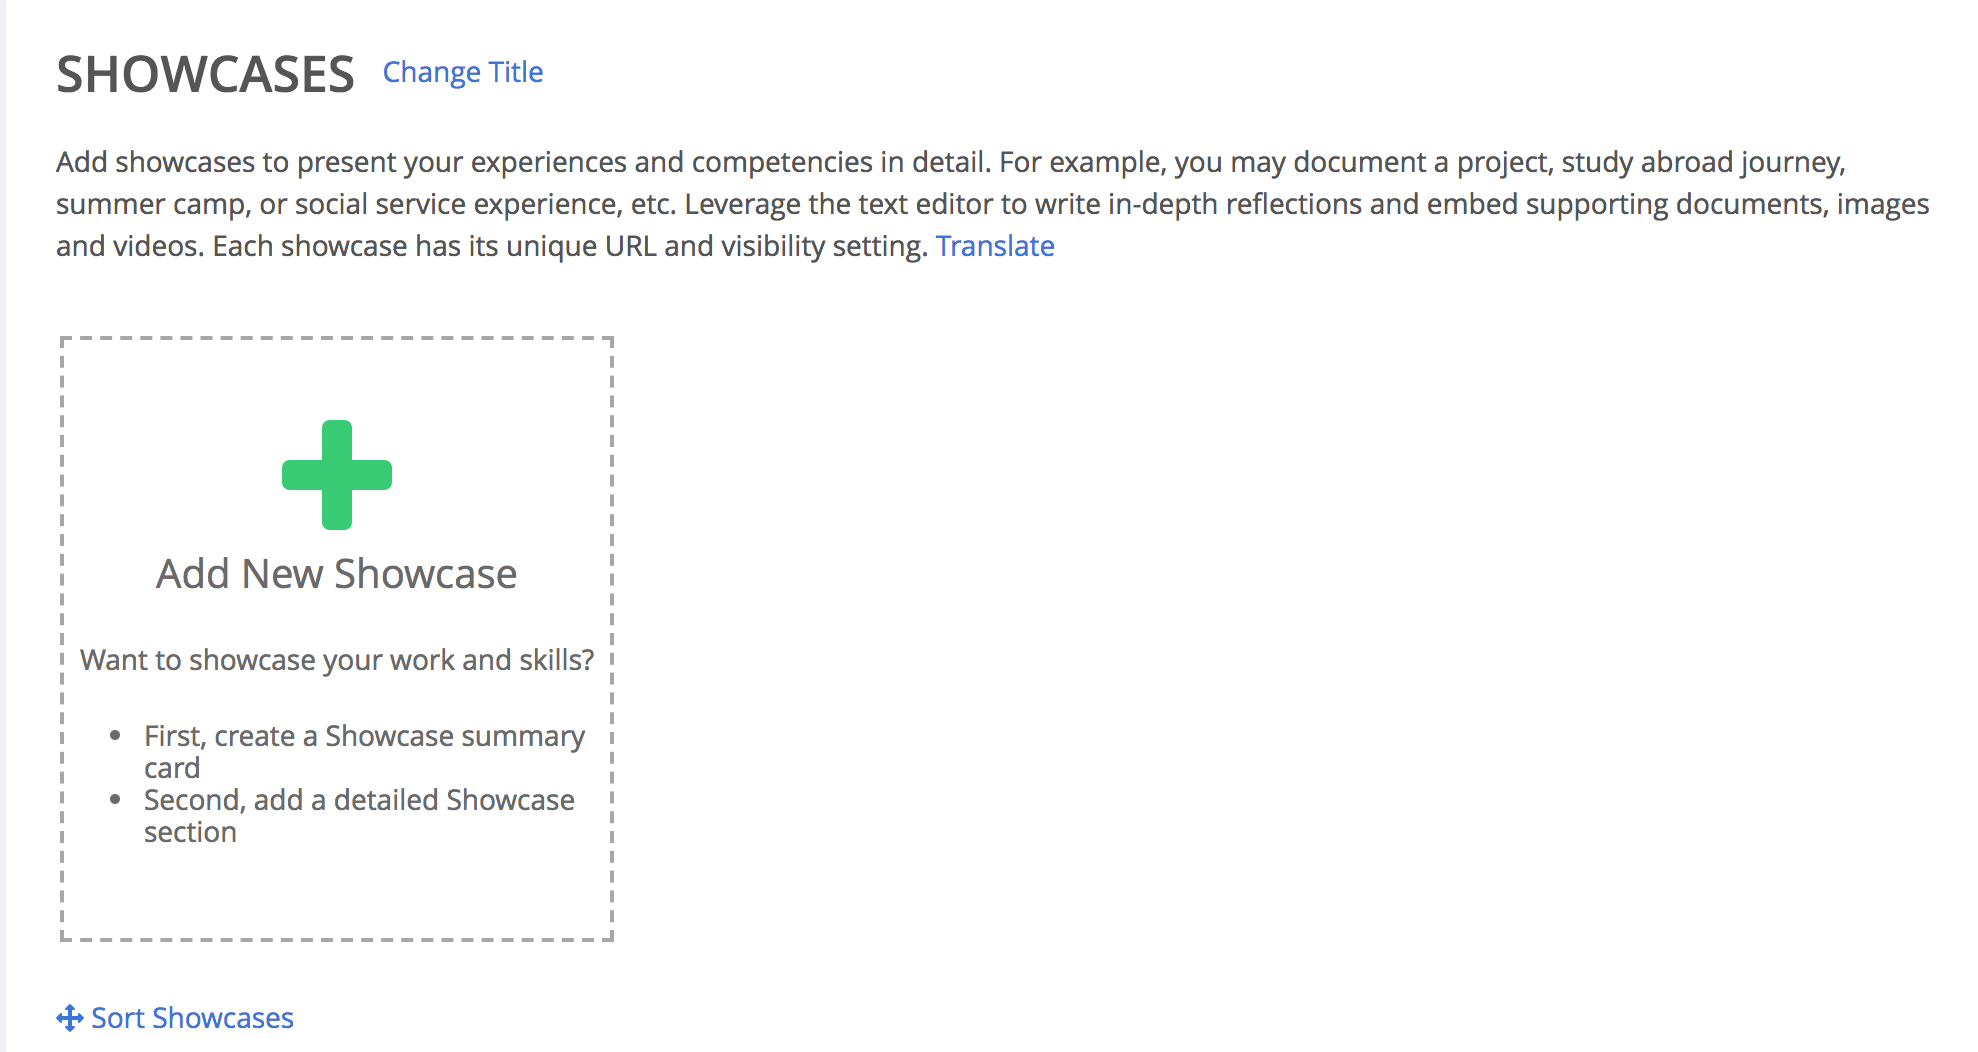Open the Change Title link
Screen dimensions: 1978x1052
[463, 72]
